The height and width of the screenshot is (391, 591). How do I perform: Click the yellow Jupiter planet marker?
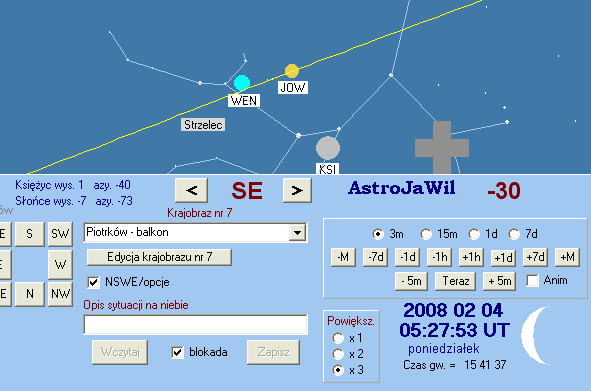(292, 71)
